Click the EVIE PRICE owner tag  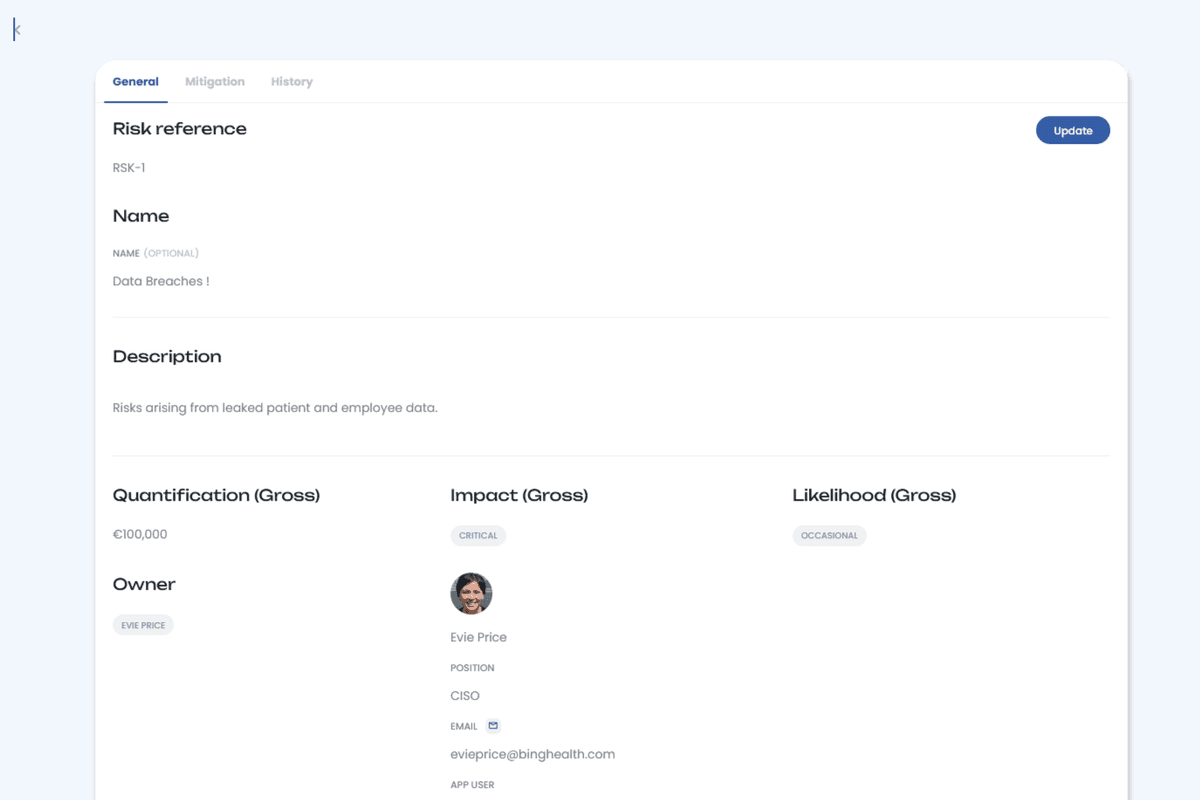point(143,625)
